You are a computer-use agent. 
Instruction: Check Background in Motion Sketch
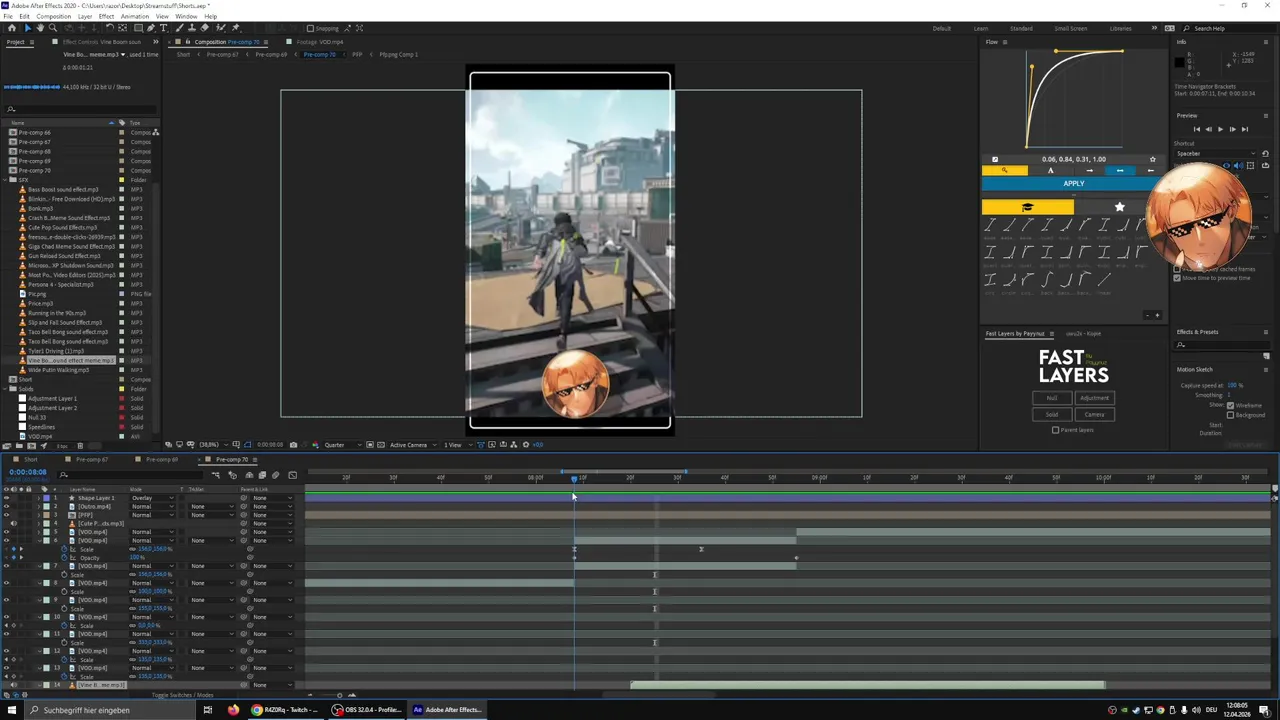pos(1230,415)
